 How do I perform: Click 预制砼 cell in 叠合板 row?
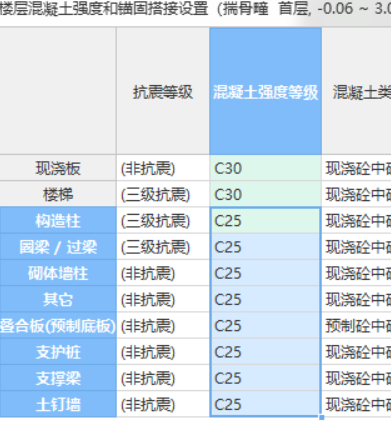point(357,326)
